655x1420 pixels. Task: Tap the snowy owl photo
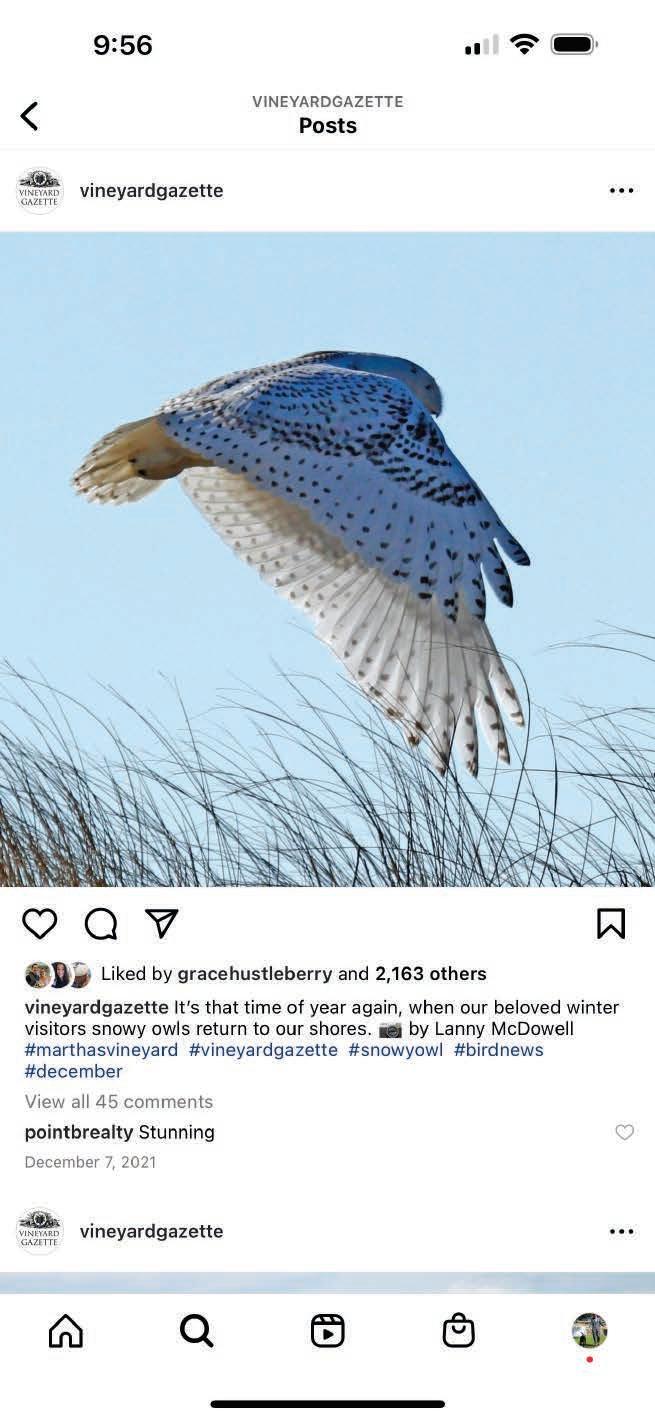point(327,560)
